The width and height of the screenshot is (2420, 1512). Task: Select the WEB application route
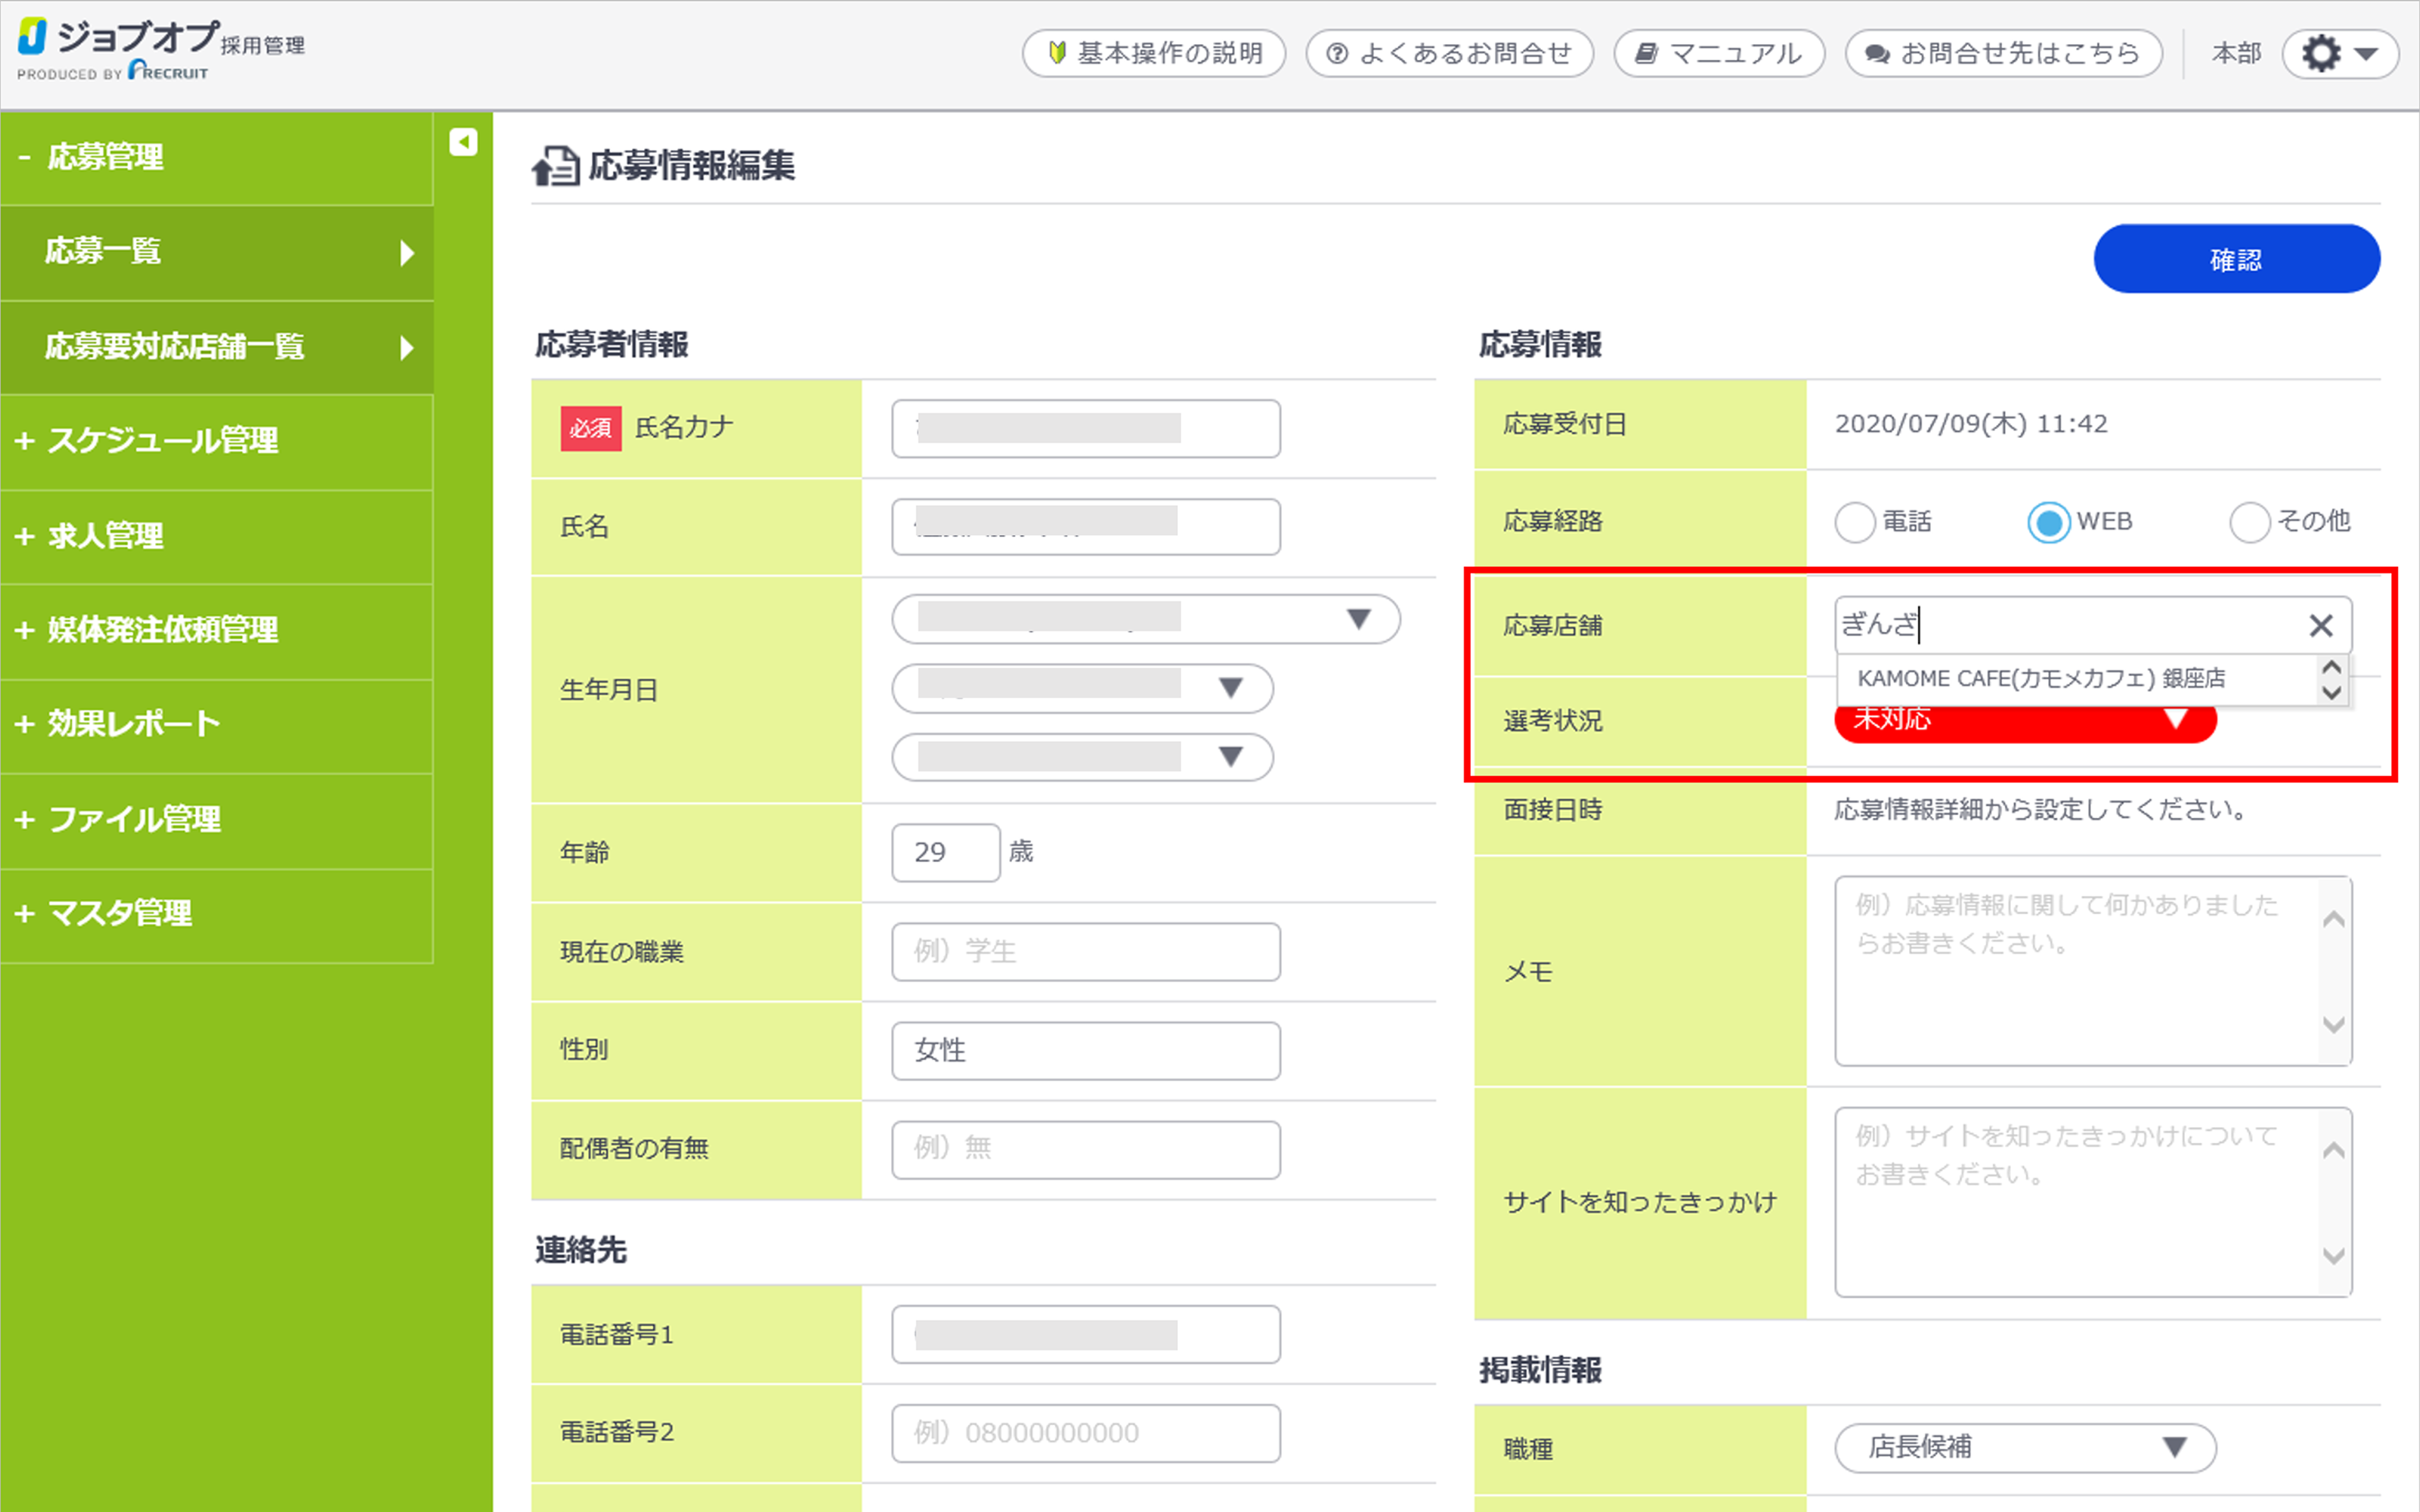2048,522
